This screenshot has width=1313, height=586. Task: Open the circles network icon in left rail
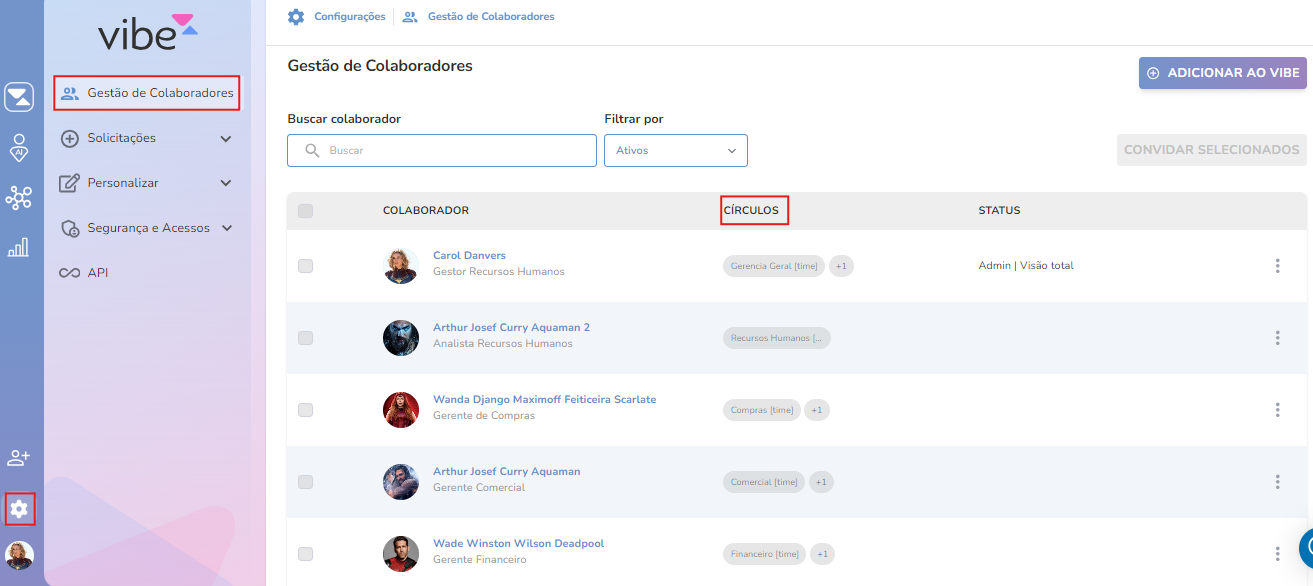click(19, 197)
